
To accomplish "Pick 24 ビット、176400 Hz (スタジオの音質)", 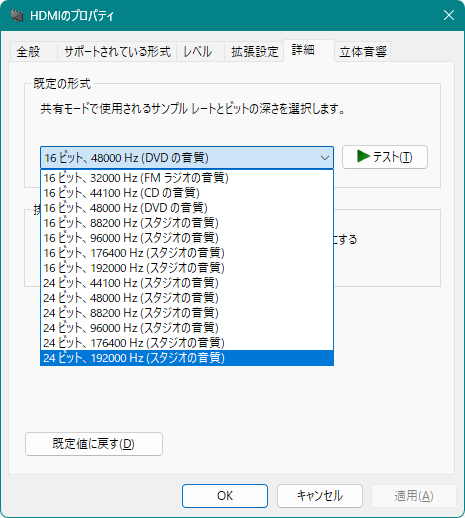I will (187, 343).
